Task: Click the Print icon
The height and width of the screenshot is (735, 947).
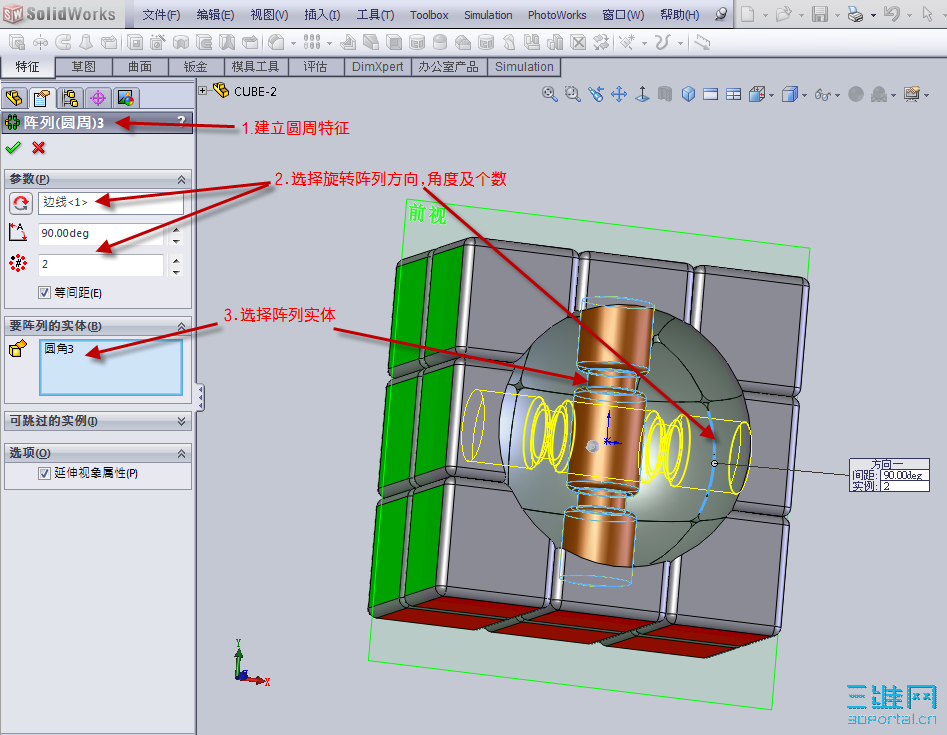Action: pyautogui.click(x=855, y=14)
